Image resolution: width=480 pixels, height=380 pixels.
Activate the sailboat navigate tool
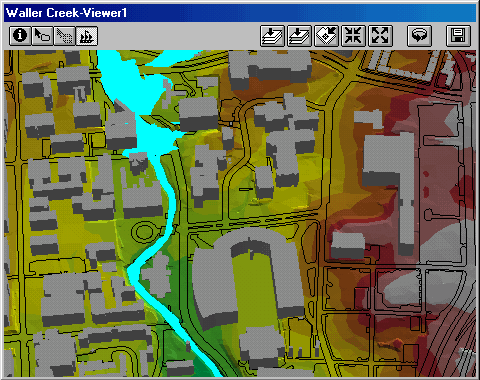tap(87, 35)
